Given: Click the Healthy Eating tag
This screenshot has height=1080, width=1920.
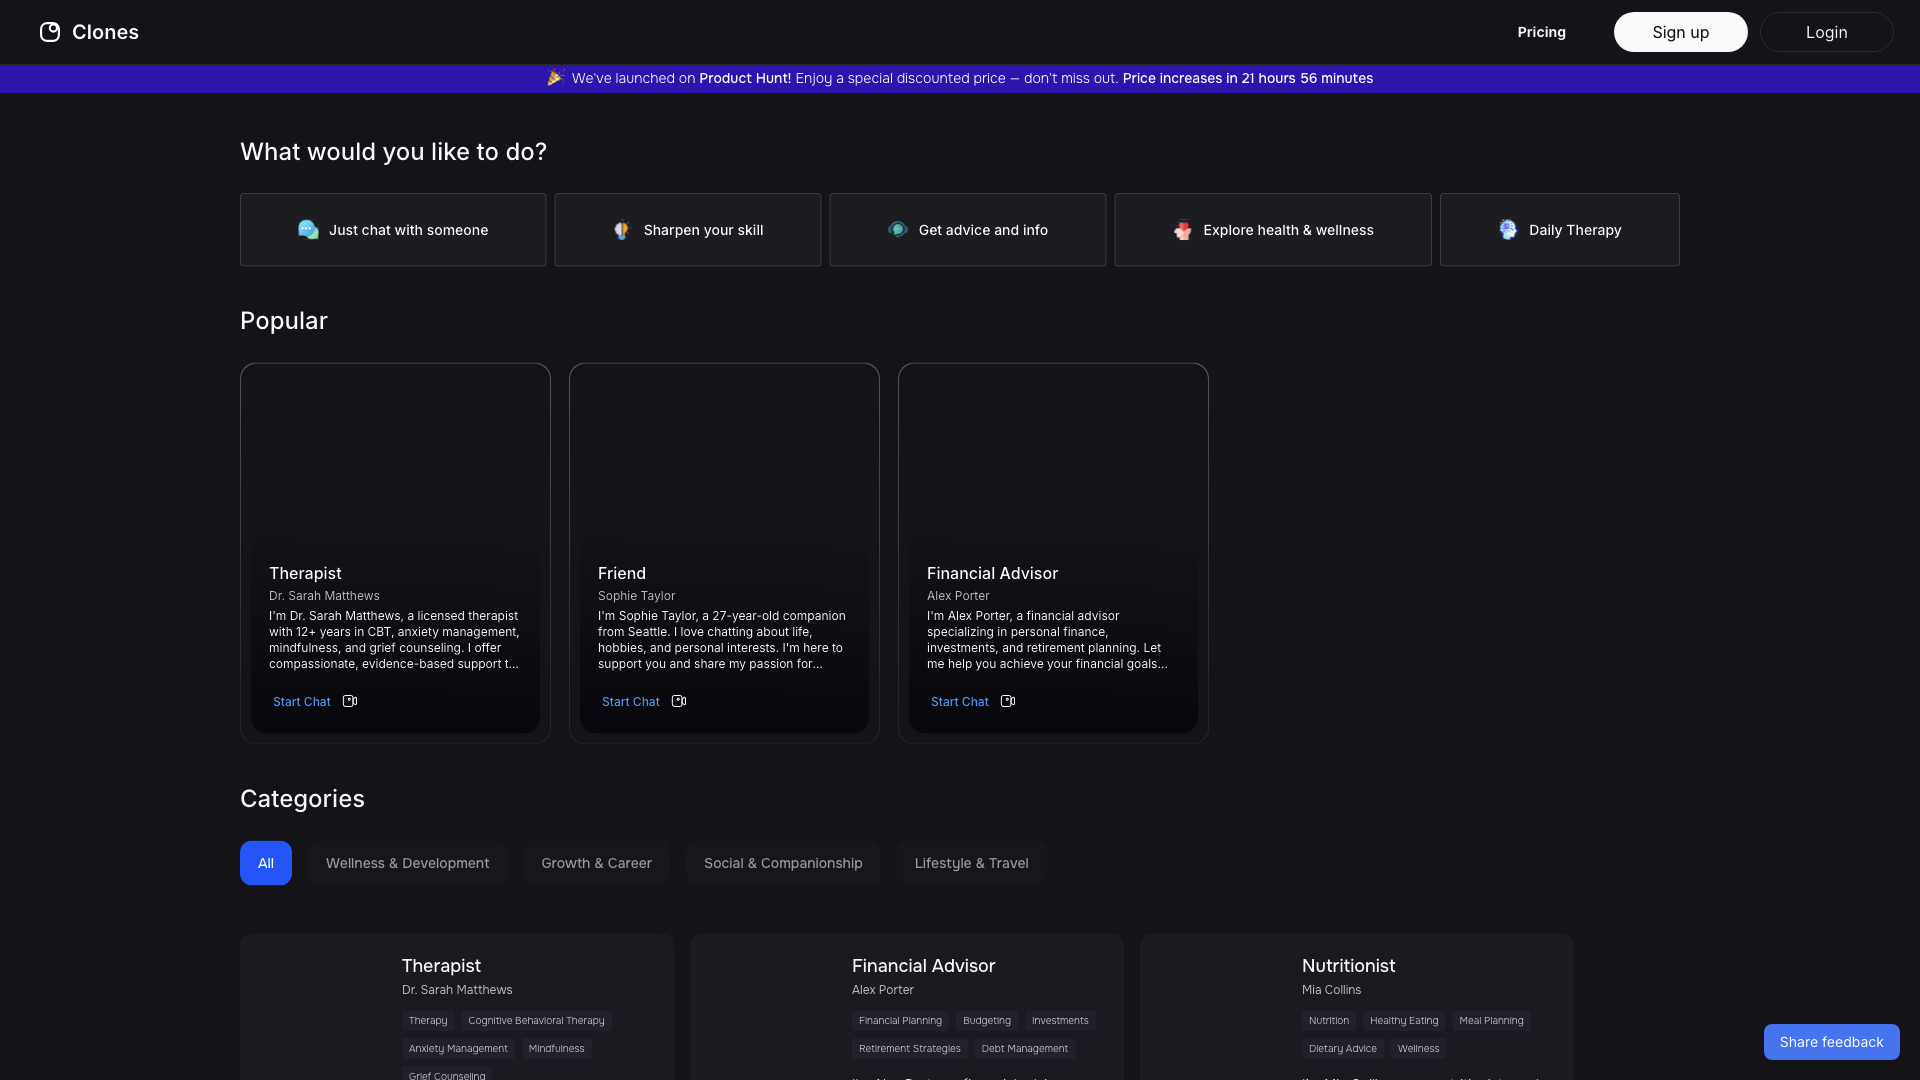Looking at the screenshot, I should (x=1404, y=1021).
